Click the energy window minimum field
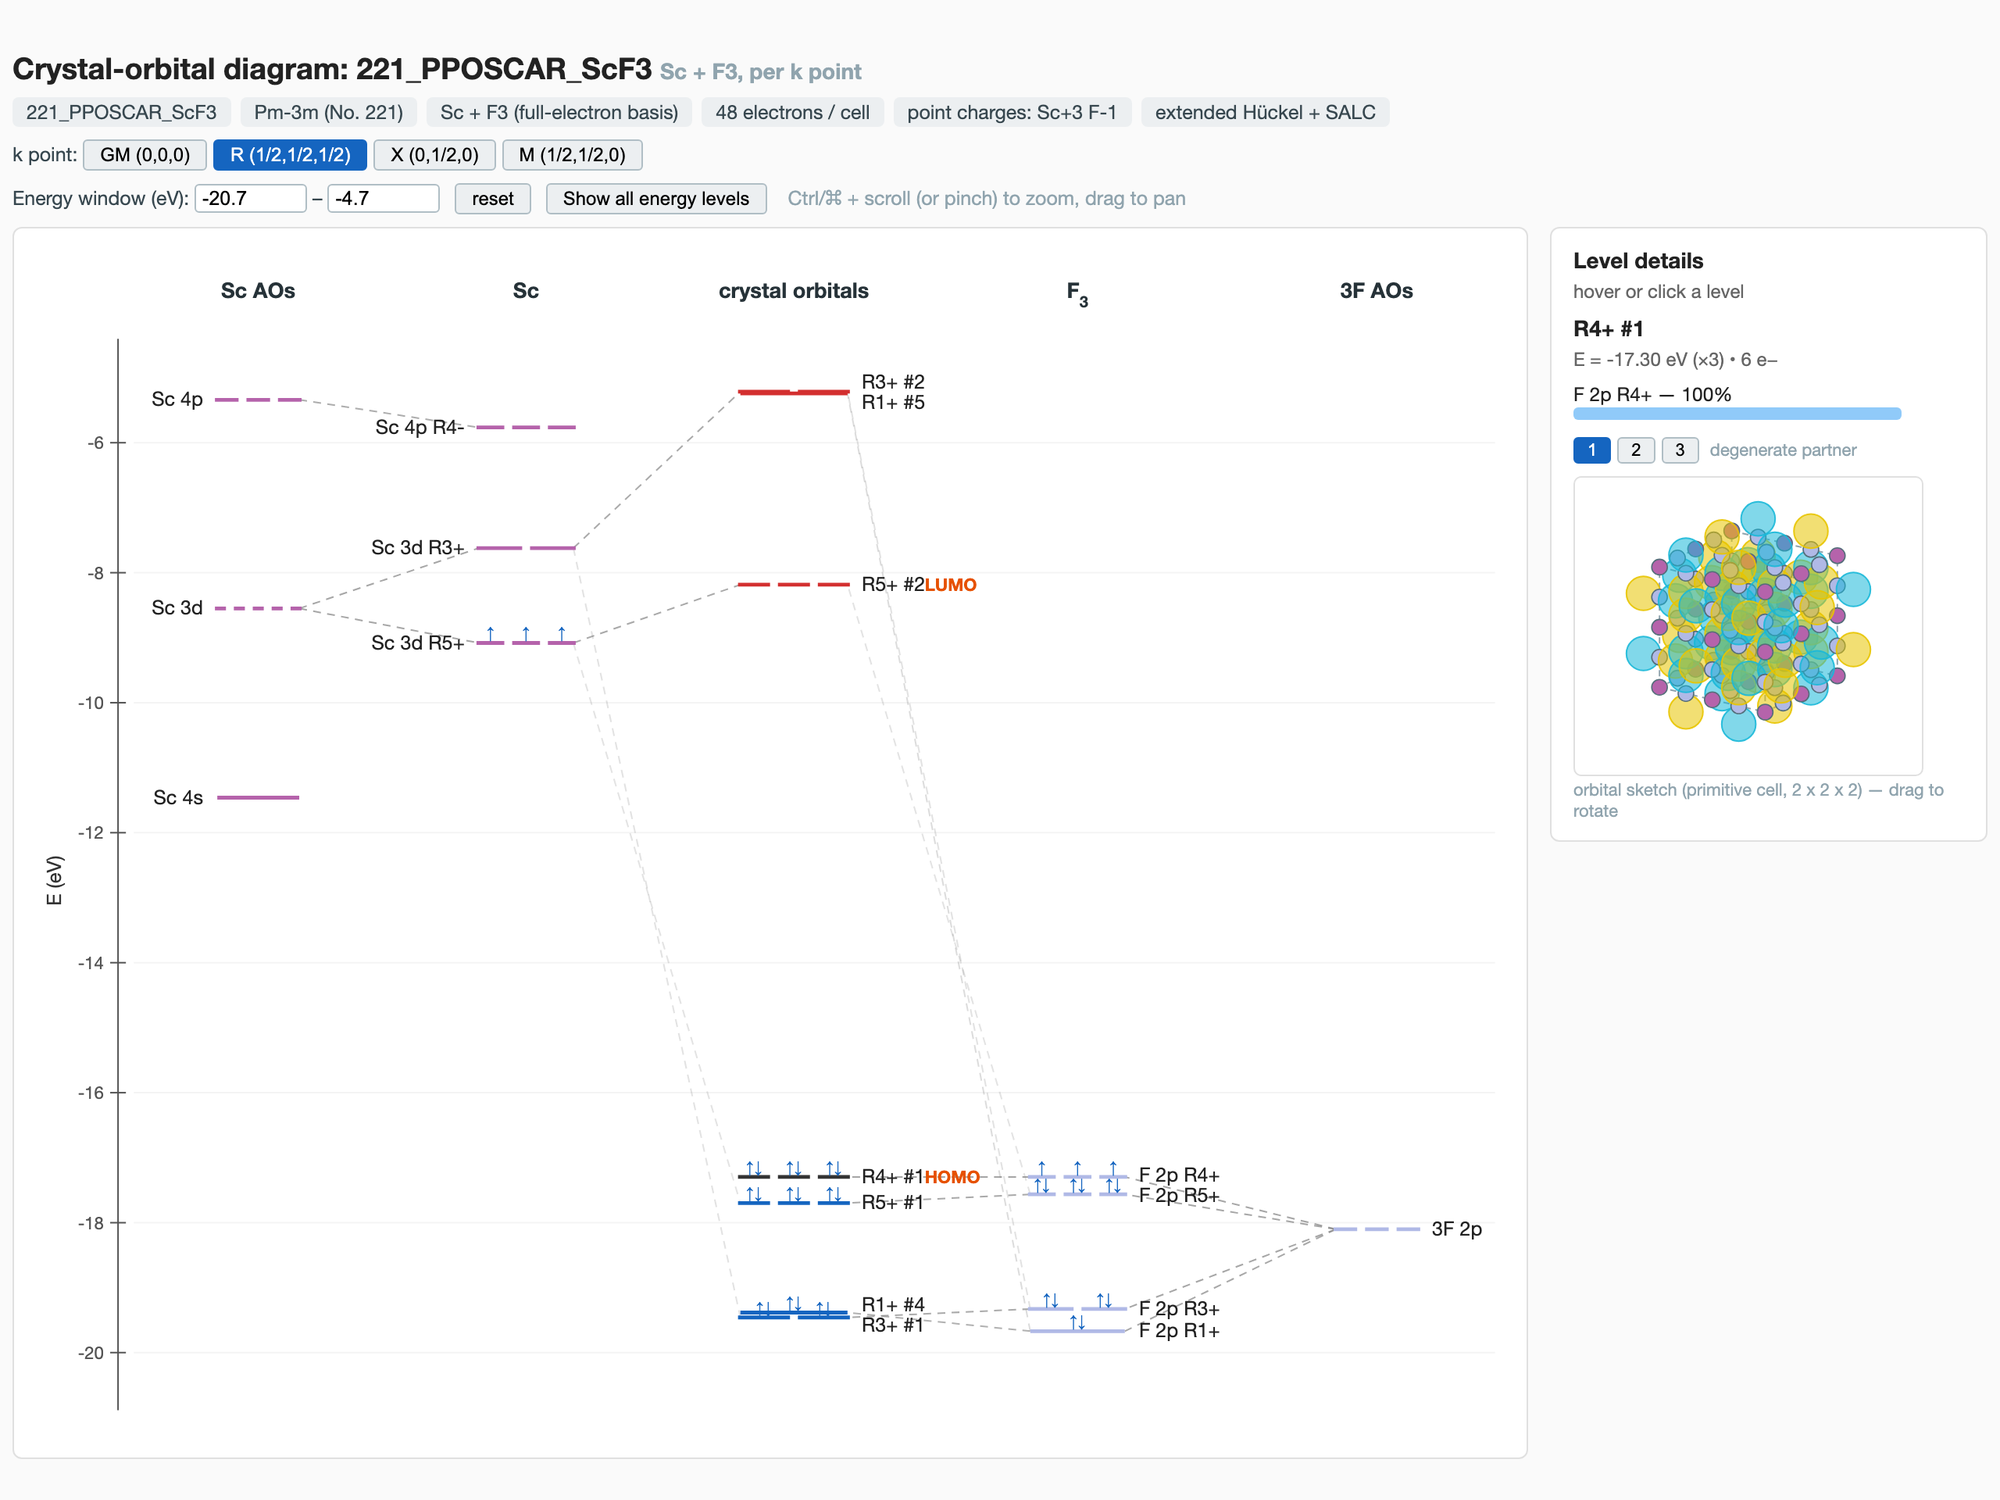 pos(250,198)
